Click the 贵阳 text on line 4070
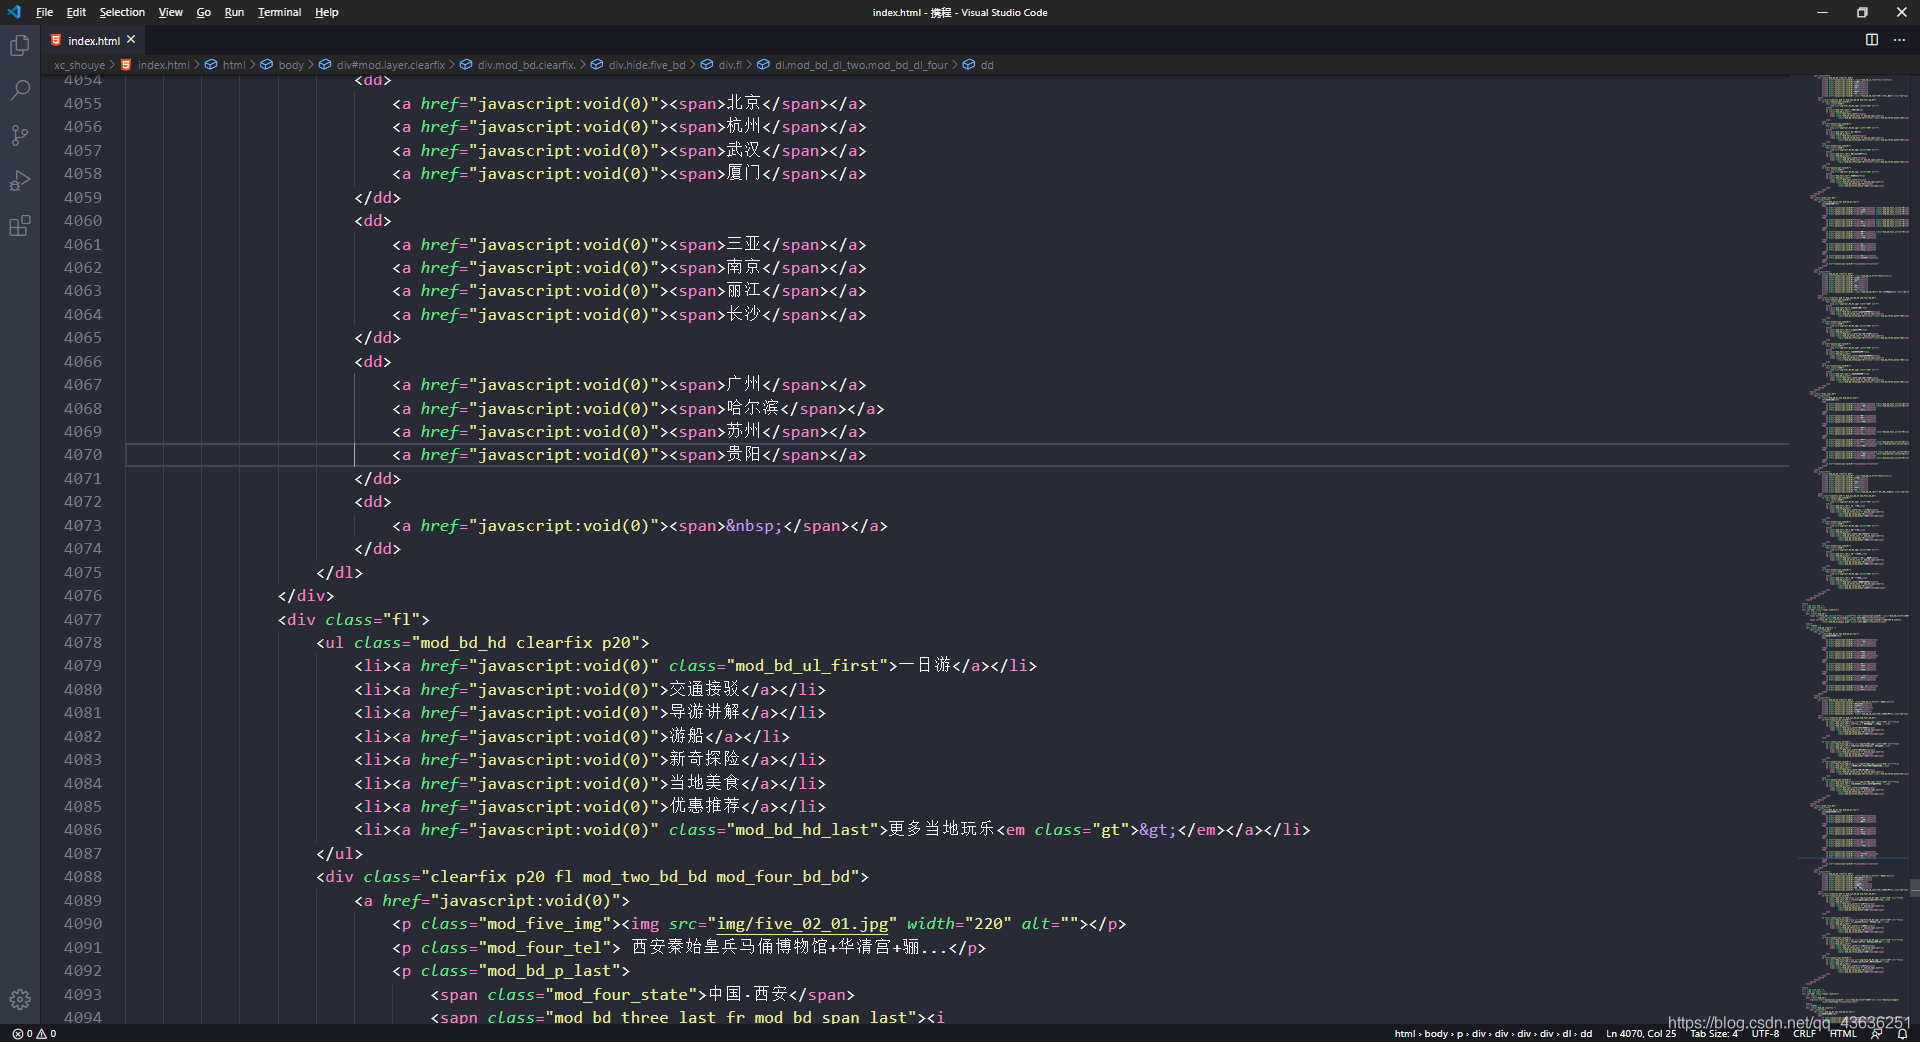Viewport: 1920px width, 1042px height. [x=743, y=455]
